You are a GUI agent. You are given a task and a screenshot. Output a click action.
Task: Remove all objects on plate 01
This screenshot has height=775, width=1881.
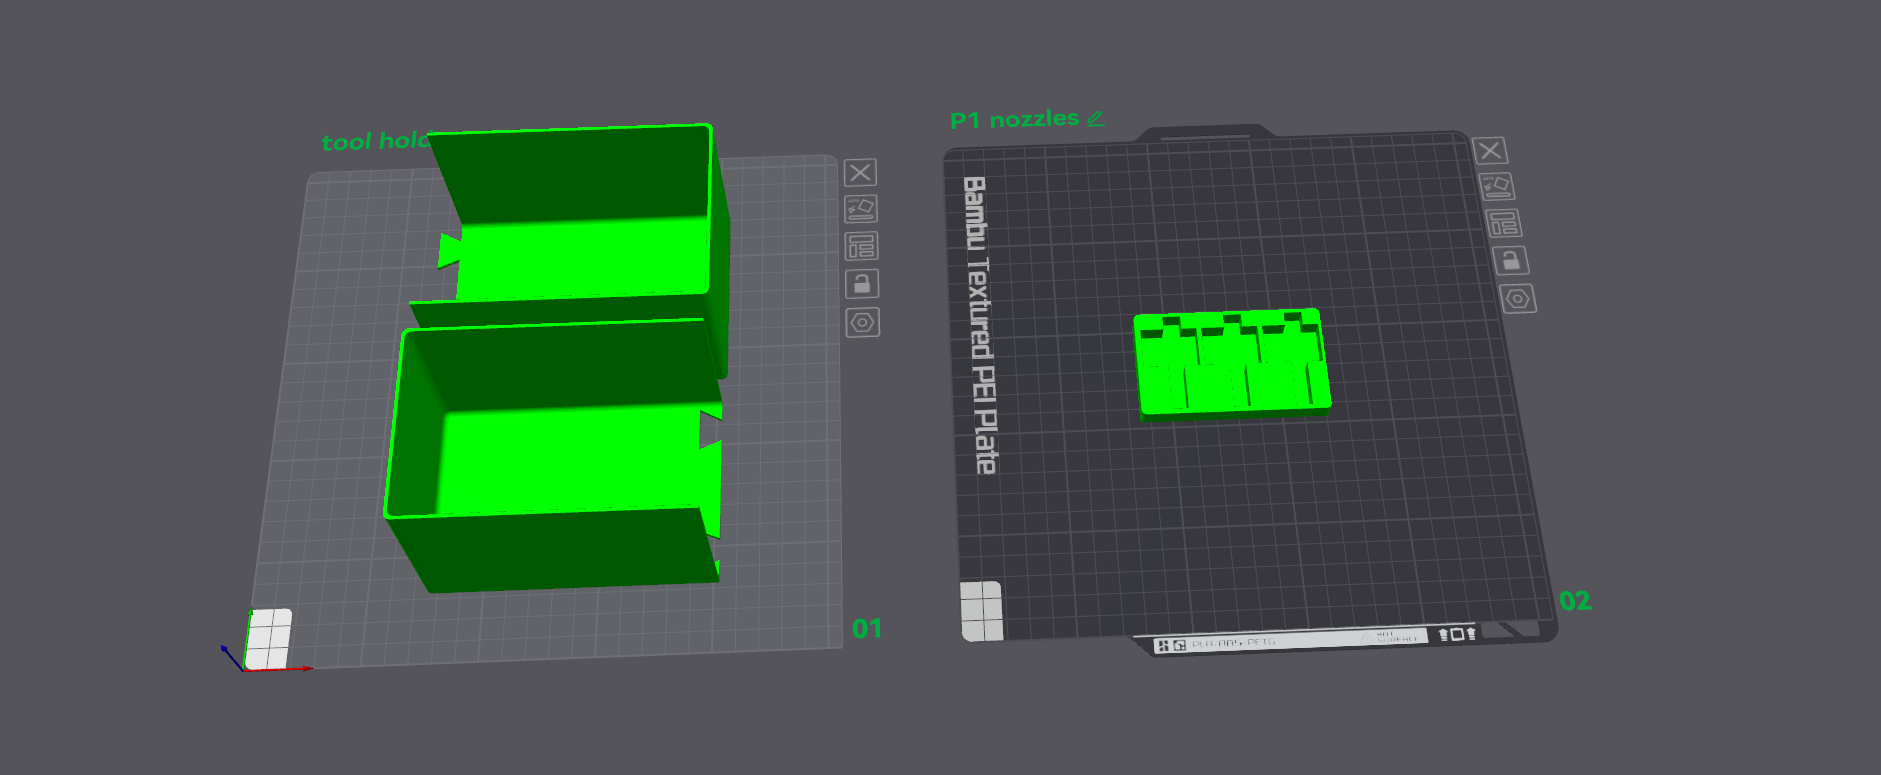(x=860, y=172)
